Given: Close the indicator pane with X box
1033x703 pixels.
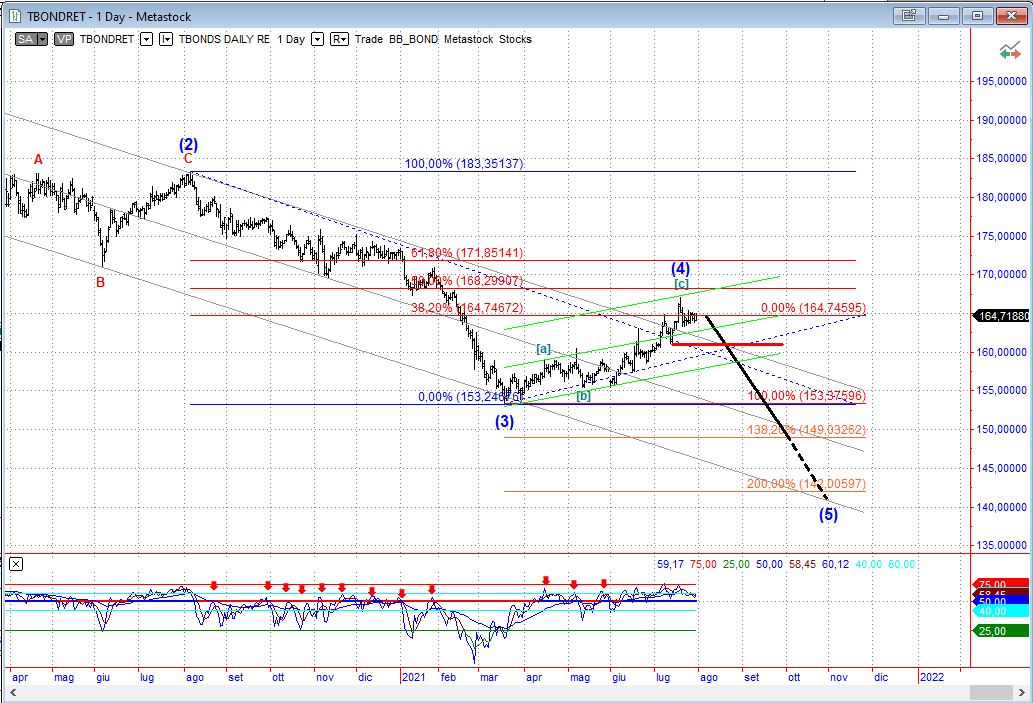Looking at the screenshot, I should 16,564.
